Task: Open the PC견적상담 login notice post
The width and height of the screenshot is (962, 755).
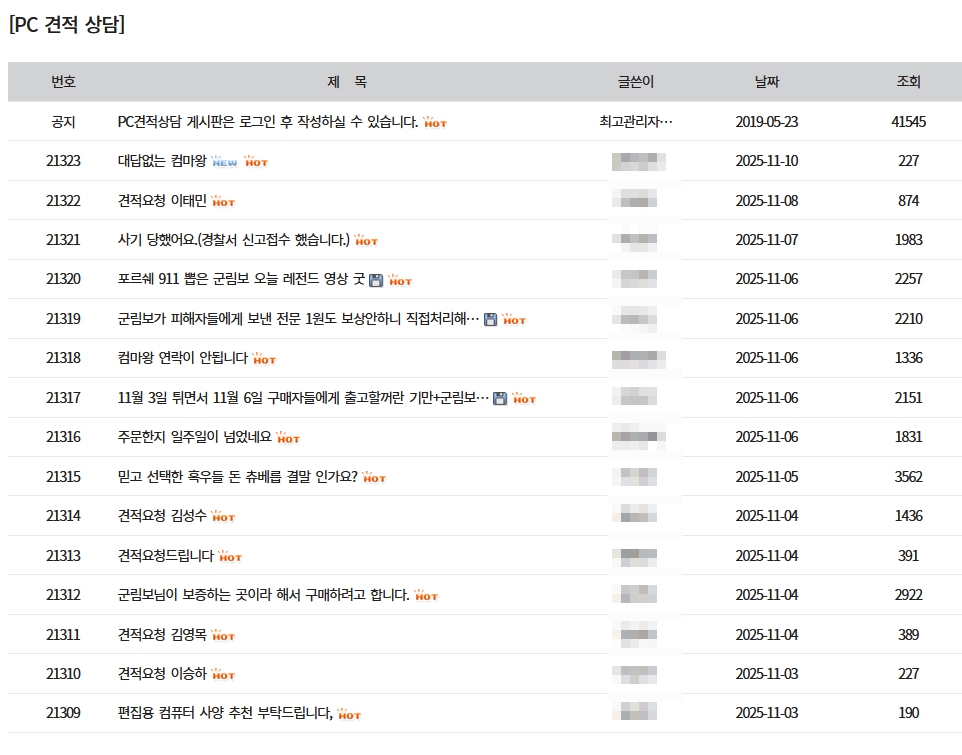Action: [x=267, y=122]
